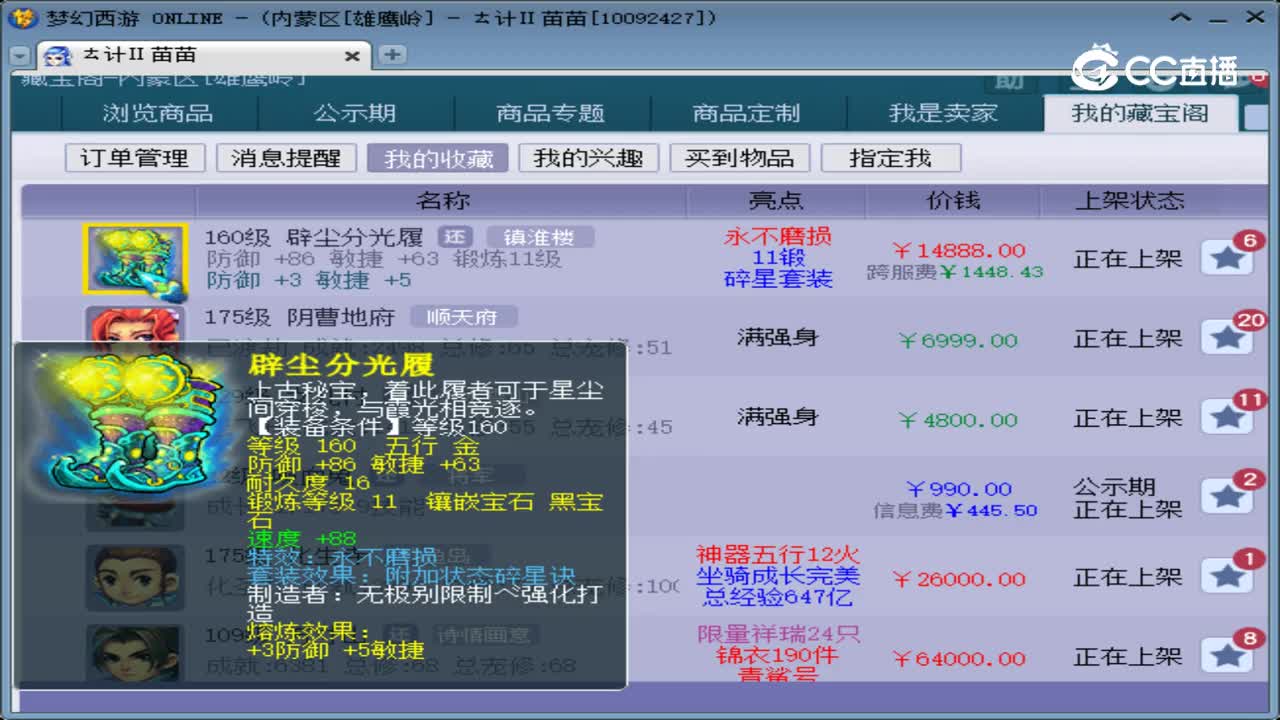
Task: Toggle favorite star on 辟尘分光履 row
Action: pyautogui.click(x=1227, y=259)
